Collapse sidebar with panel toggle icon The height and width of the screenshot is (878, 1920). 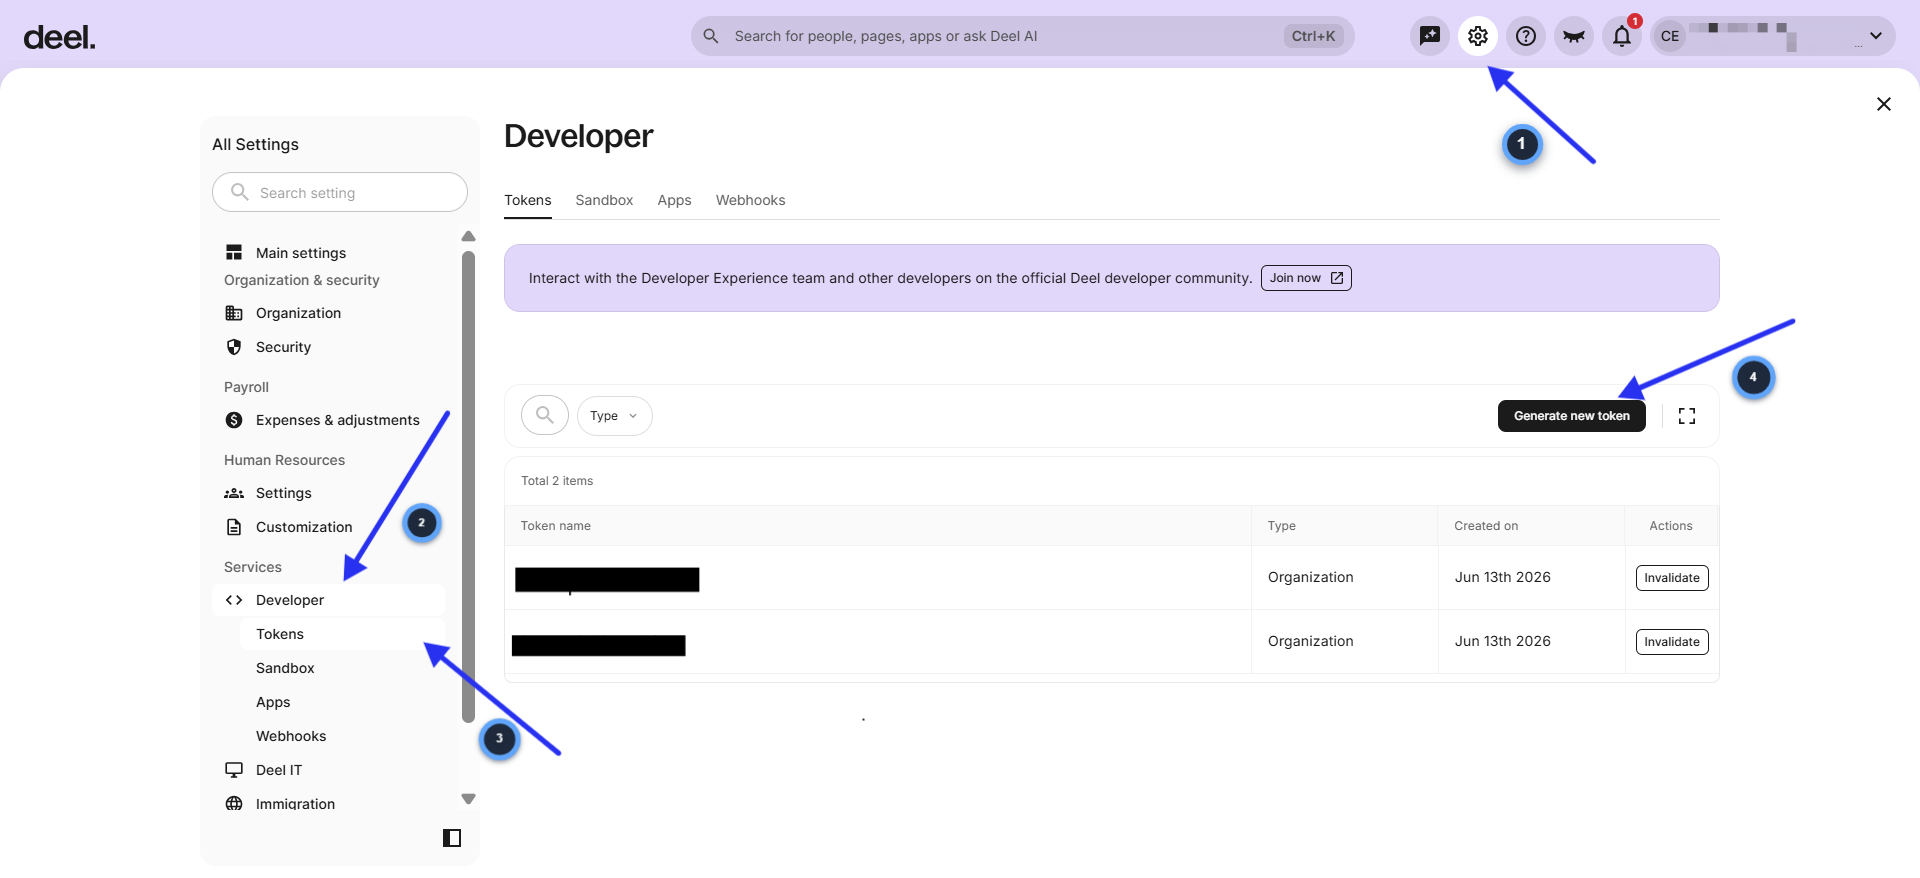452,838
